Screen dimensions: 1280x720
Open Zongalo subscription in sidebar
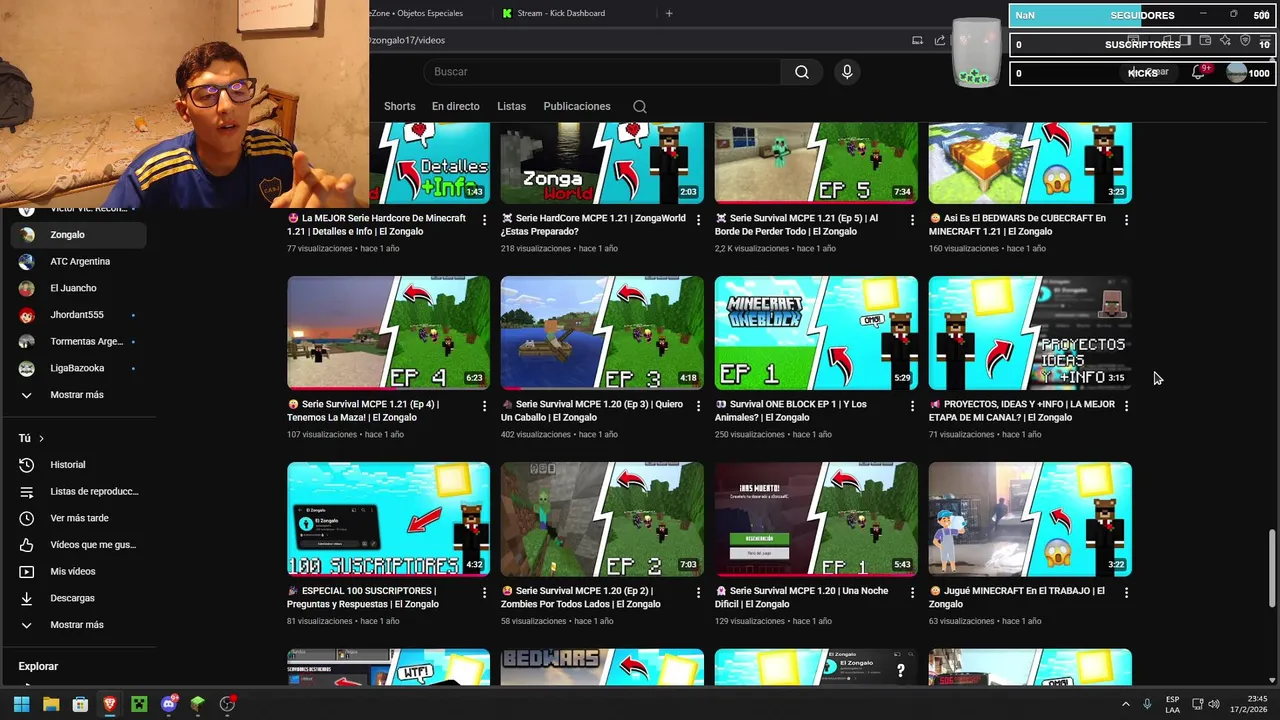[78, 235]
